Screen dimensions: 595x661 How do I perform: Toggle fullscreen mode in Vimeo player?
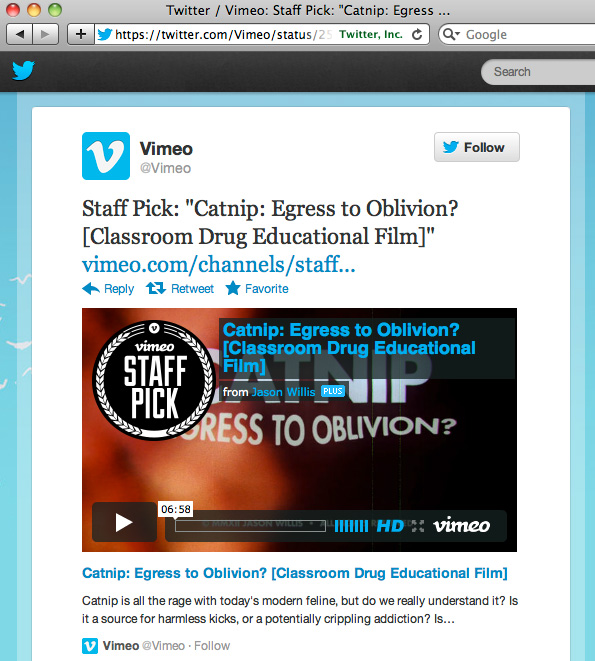418,526
